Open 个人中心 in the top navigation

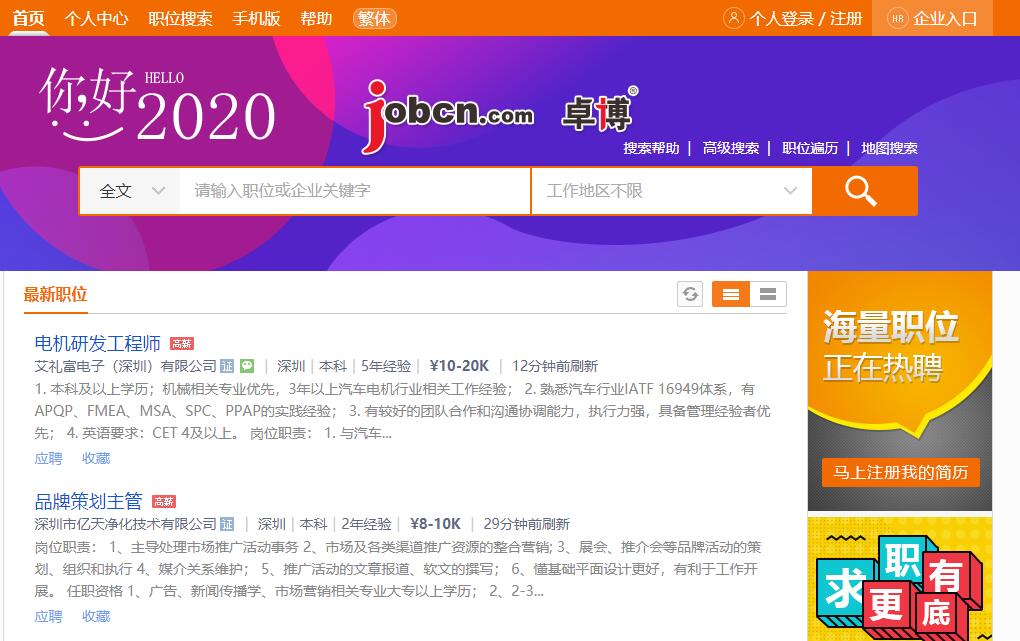coord(96,18)
